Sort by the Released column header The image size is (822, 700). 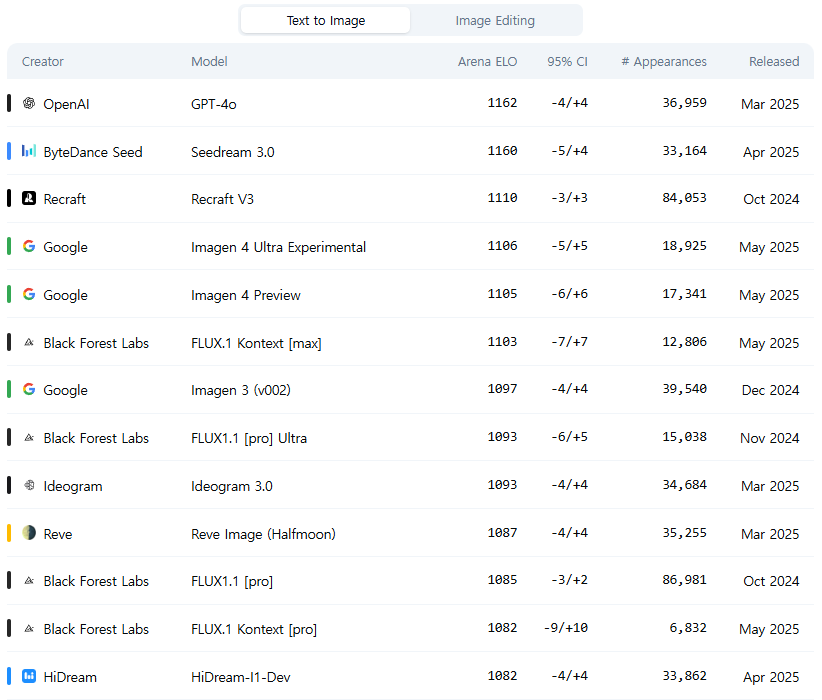774,62
